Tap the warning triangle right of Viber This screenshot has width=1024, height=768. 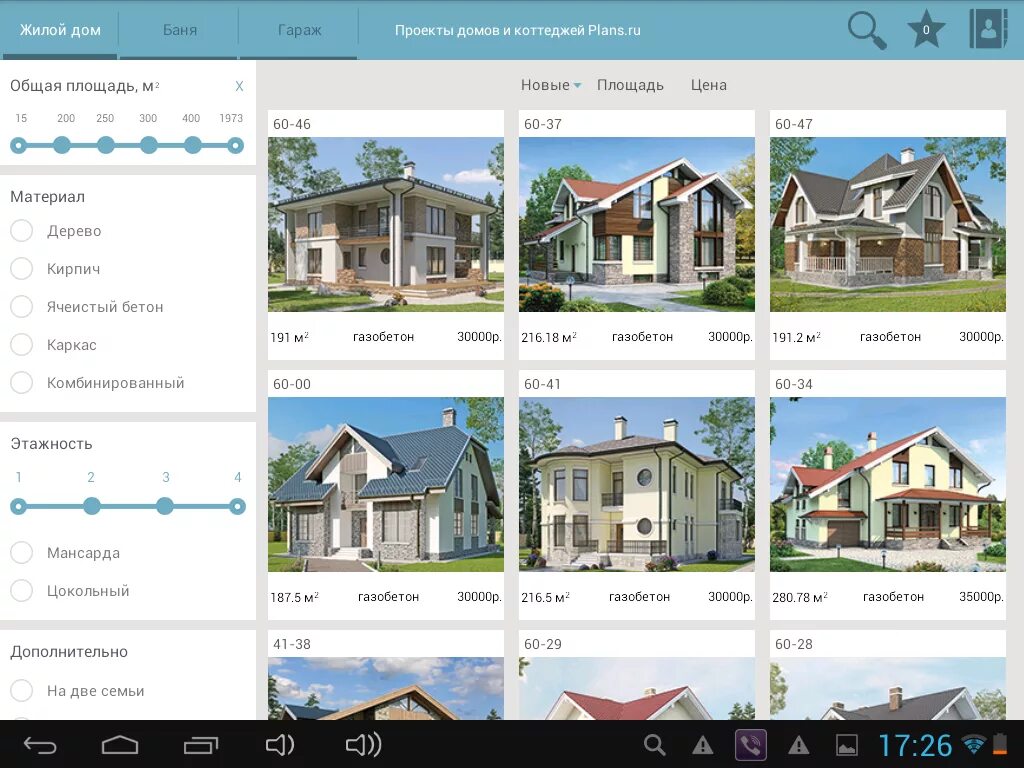click(x=799, y=745)
